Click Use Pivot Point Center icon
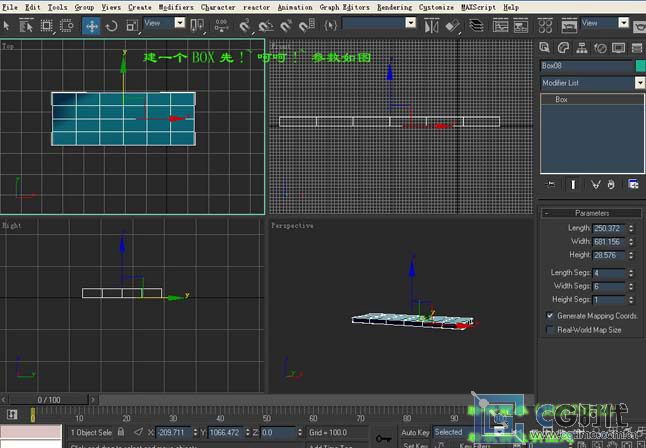 coord(197,26)
